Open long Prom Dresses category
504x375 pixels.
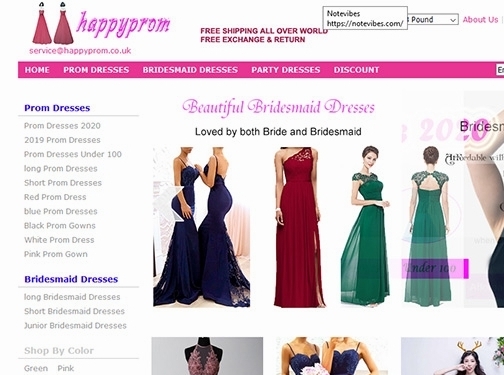tap(61, 169)
